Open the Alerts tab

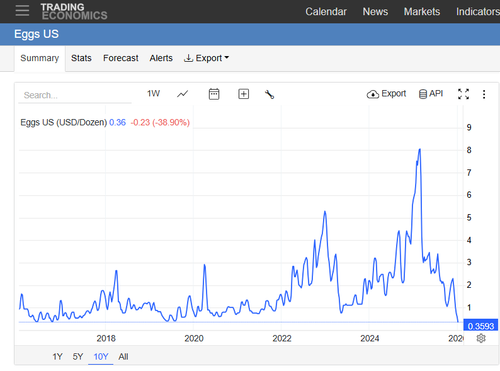[x=161, y=58]
